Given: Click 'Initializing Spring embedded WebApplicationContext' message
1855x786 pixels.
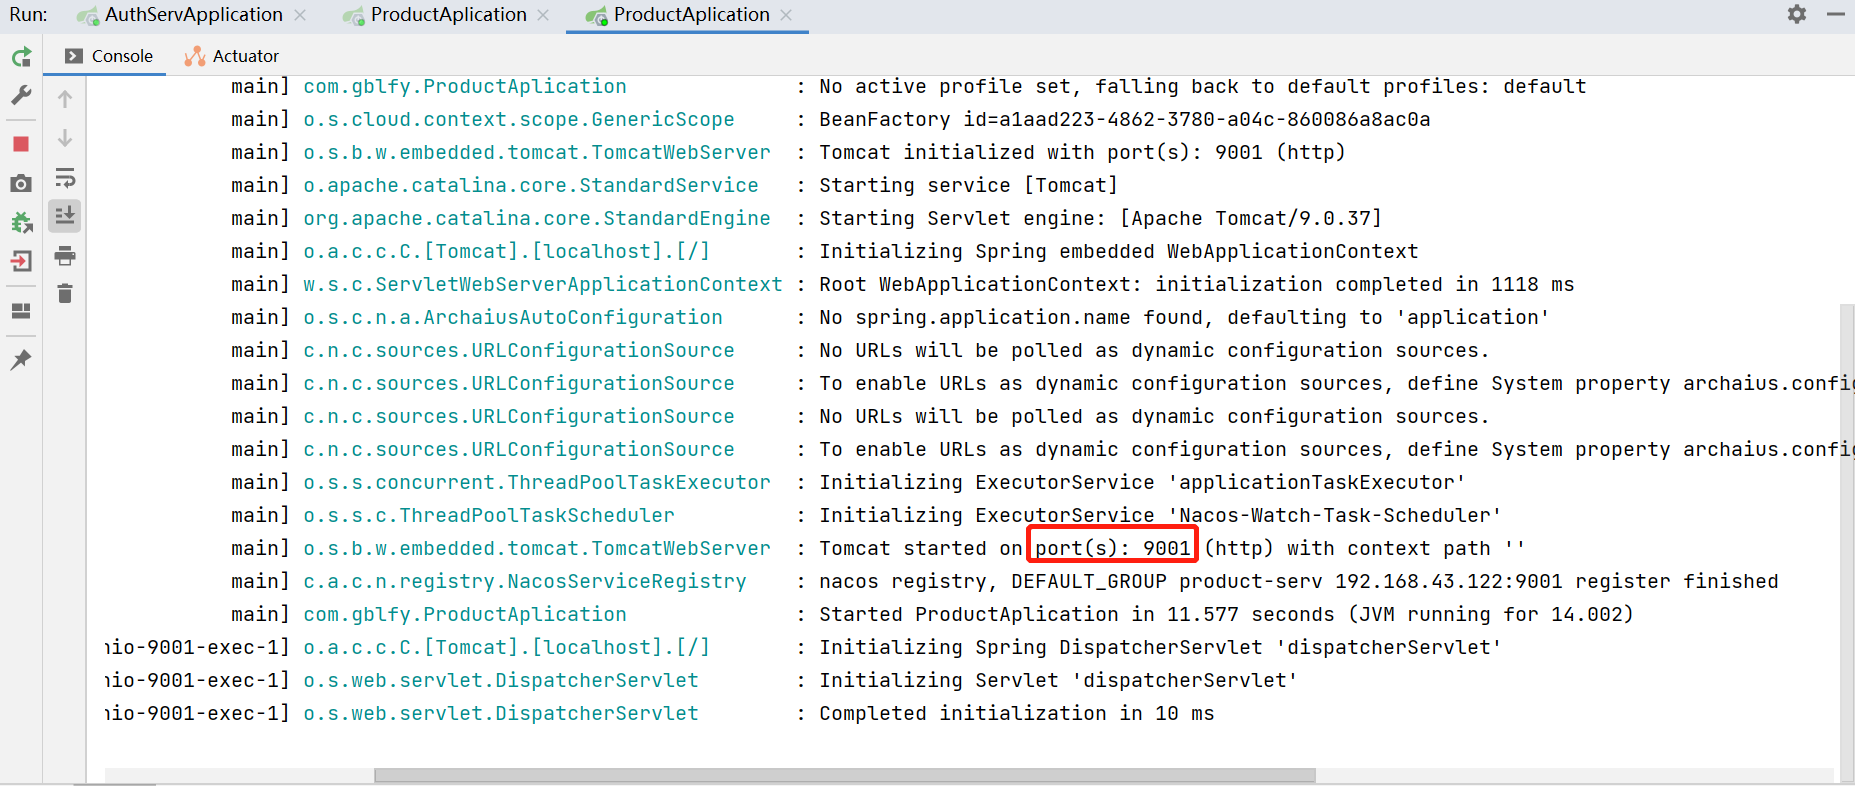Looking at the screenshot, I should click(1118, 251).
